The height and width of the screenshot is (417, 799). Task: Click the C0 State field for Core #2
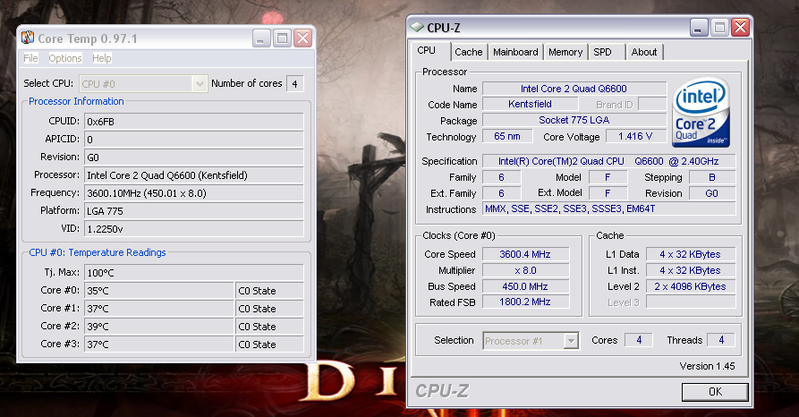pyautogui.click(x=270, y=326)
